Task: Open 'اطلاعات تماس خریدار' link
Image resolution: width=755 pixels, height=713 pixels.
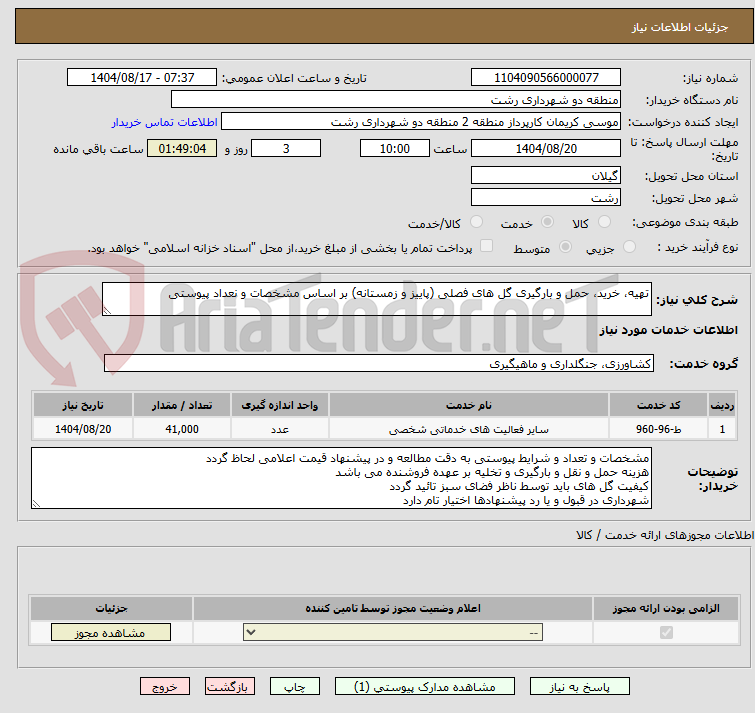Action: click(164, 122)
